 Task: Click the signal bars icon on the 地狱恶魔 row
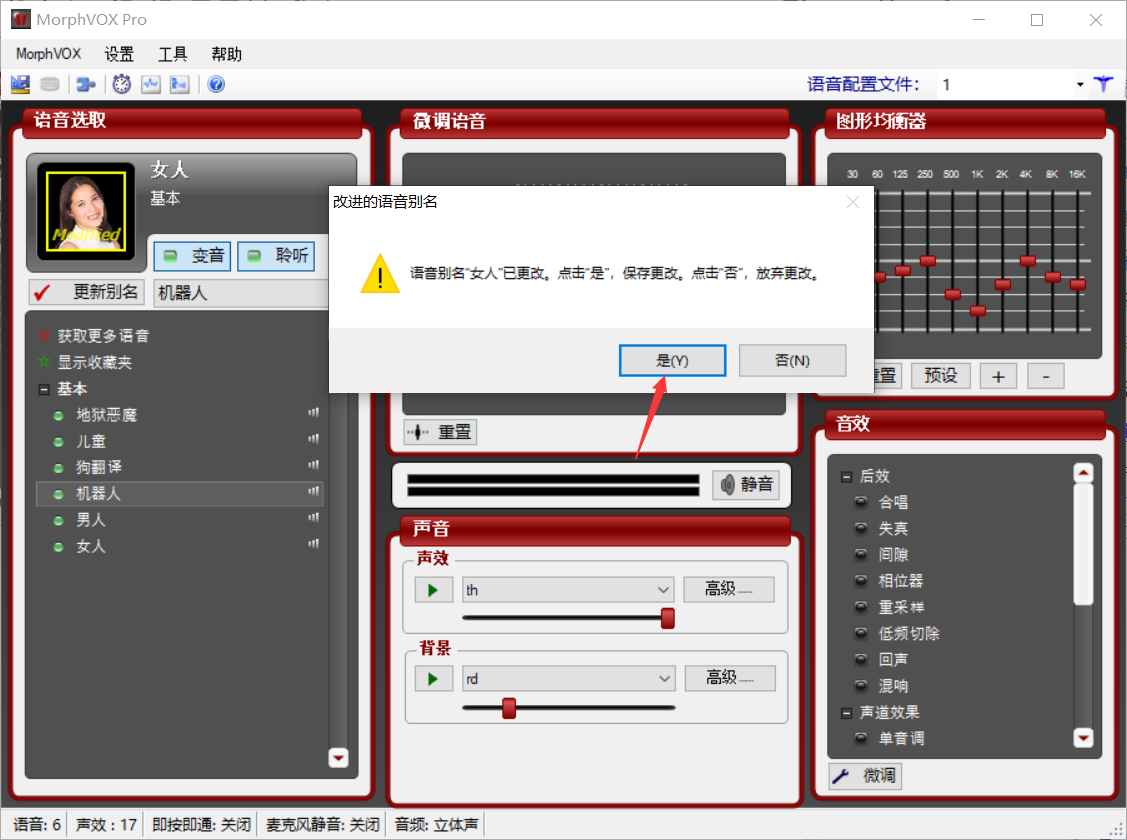pyautogui.click(x=313, y=413)
